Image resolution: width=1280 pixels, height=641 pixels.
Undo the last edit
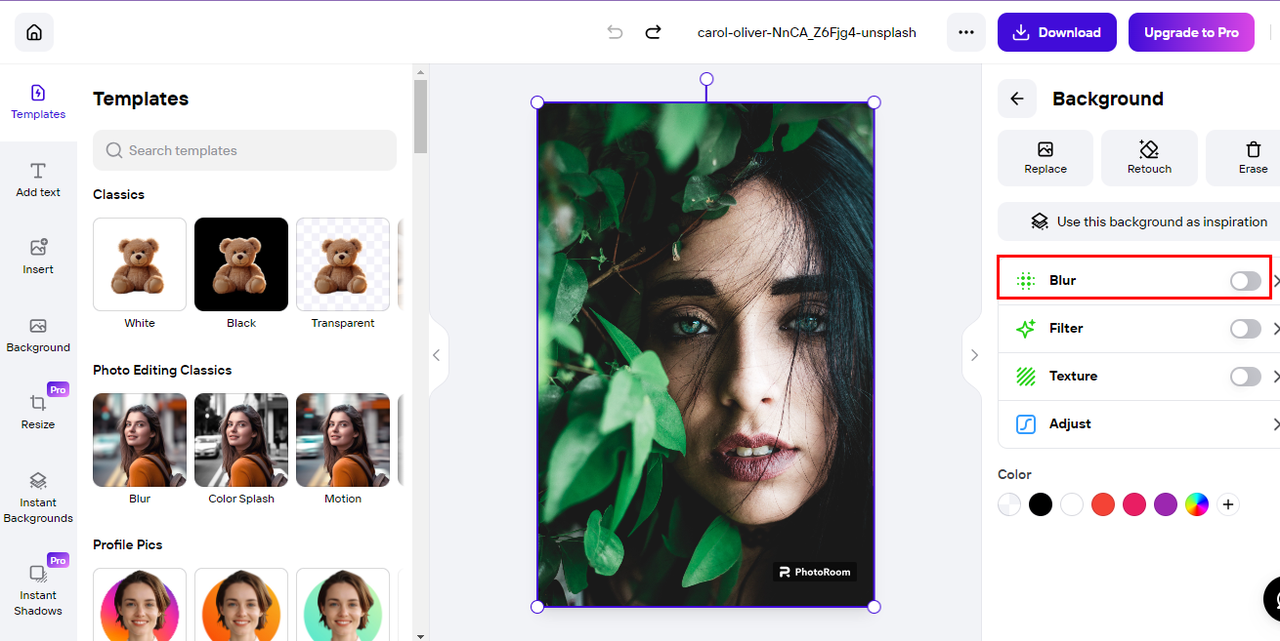(615, 32)
